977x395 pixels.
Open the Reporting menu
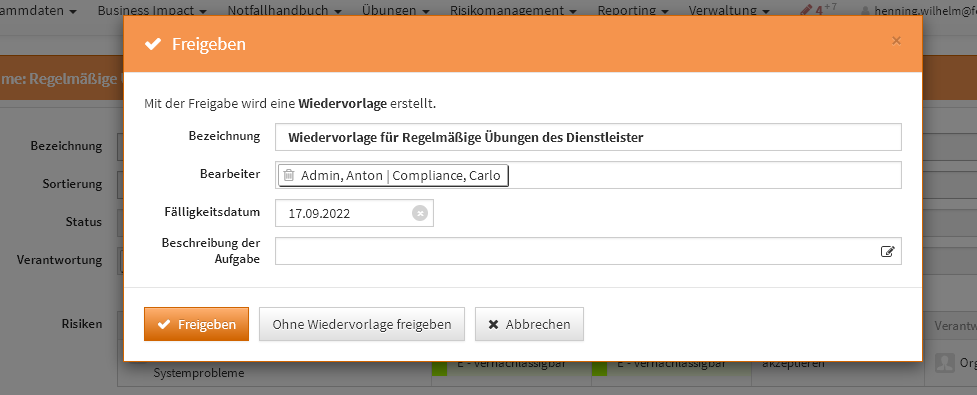633,11
